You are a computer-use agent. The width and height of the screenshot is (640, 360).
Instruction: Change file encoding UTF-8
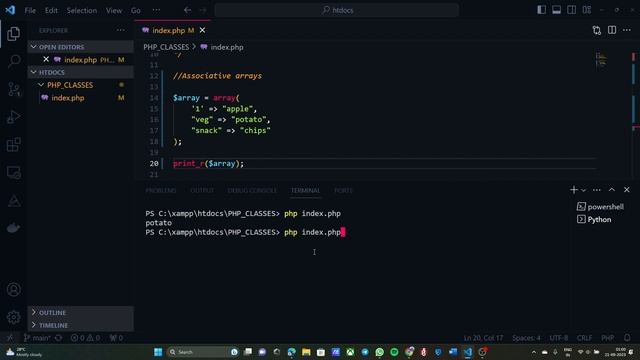click(559, 338)
